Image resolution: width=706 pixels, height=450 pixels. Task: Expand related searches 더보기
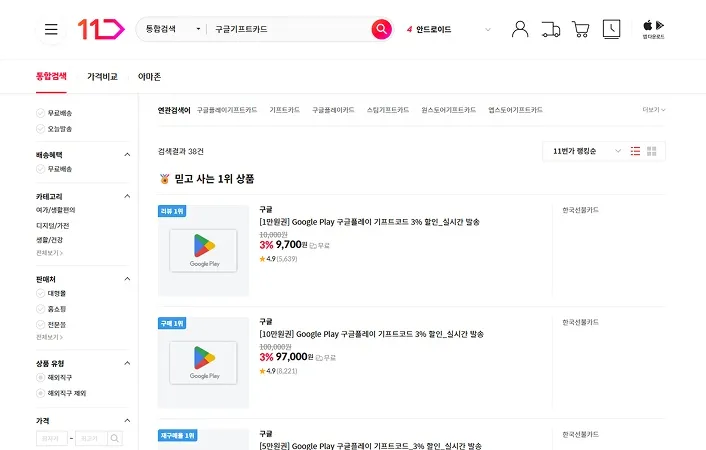(654, 110)
